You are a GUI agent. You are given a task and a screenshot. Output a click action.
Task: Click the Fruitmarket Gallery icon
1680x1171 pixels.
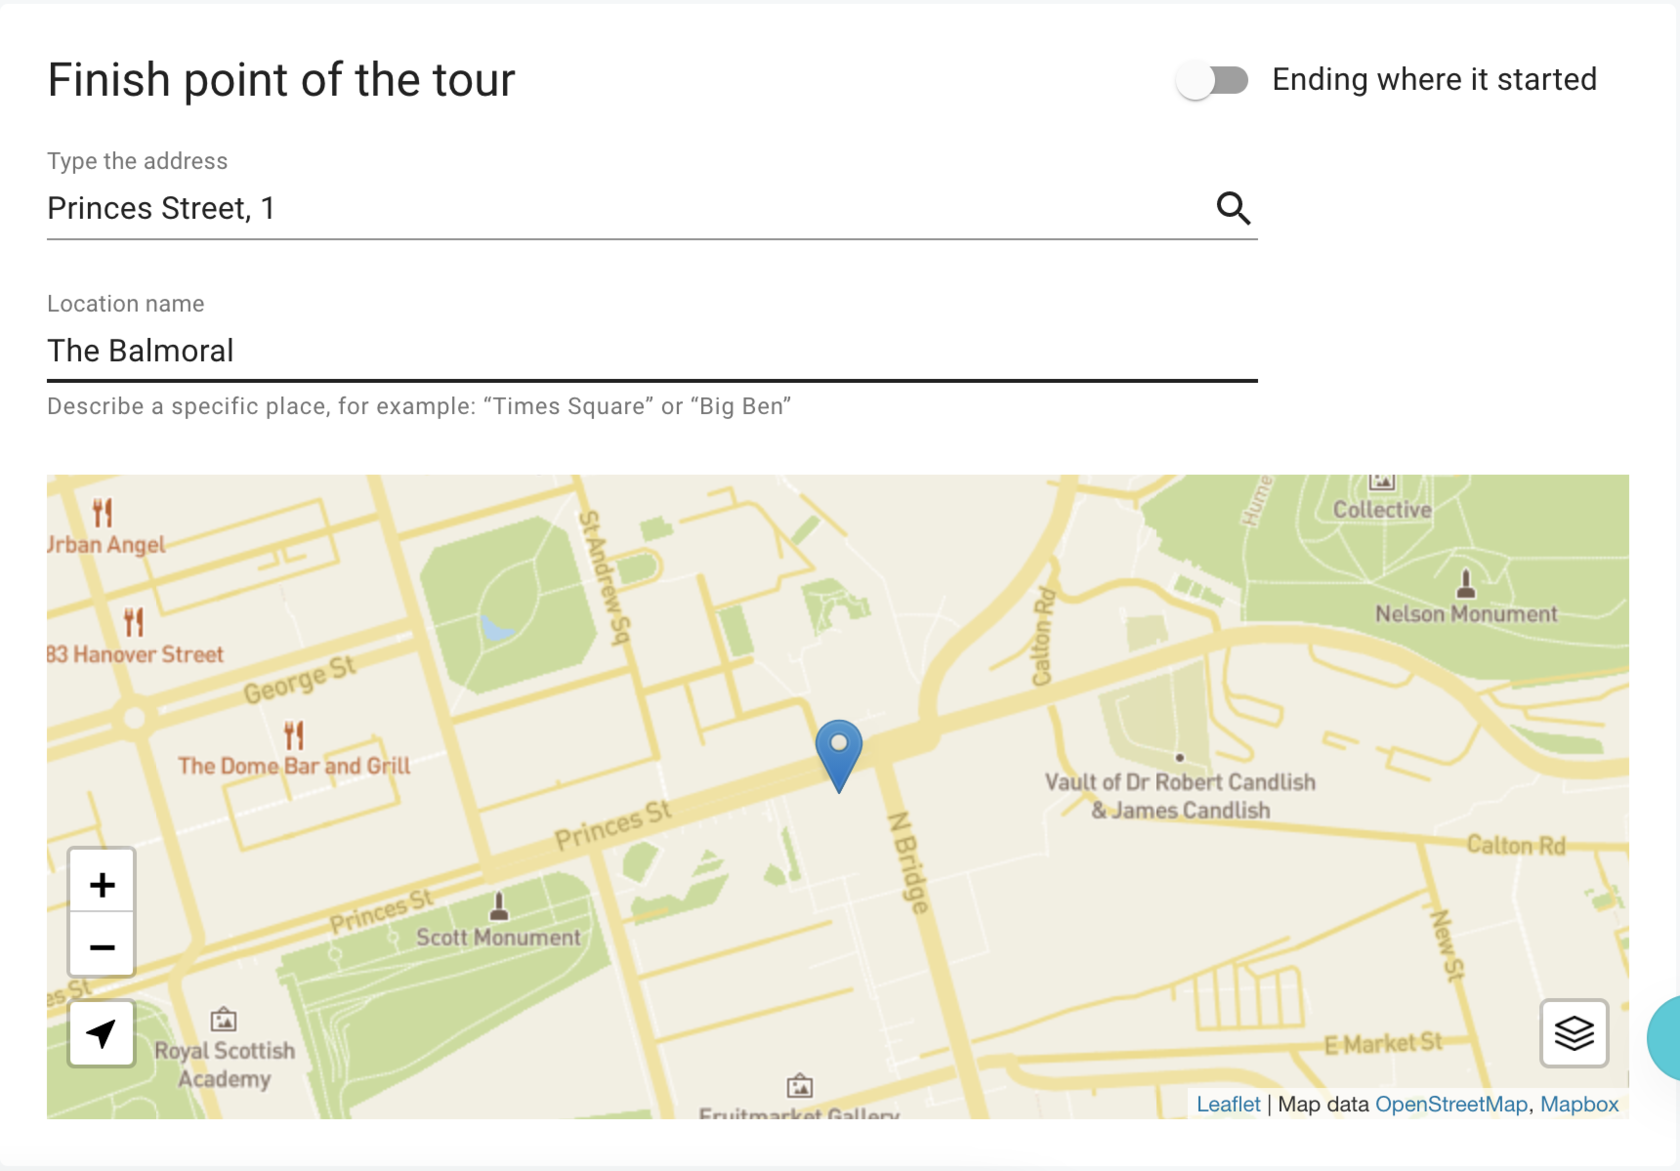[799, 1086]
